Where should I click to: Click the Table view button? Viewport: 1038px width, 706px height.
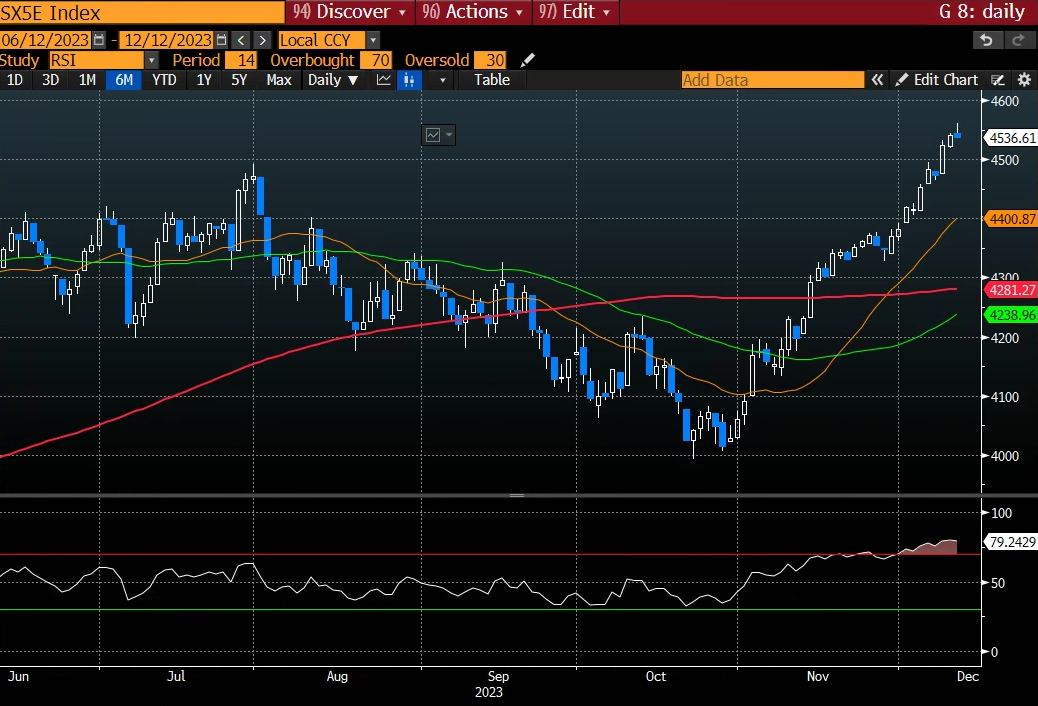[x=492, y=80]
